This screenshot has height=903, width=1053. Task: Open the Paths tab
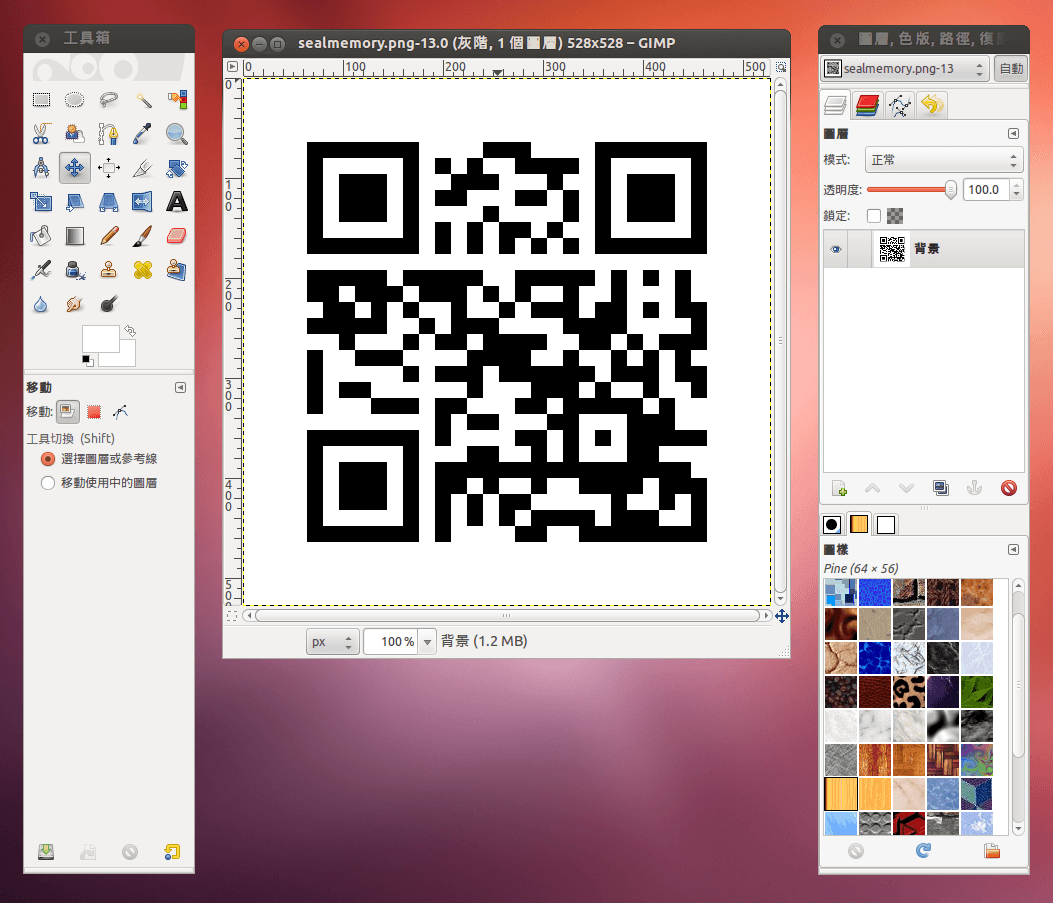point(900,105)
